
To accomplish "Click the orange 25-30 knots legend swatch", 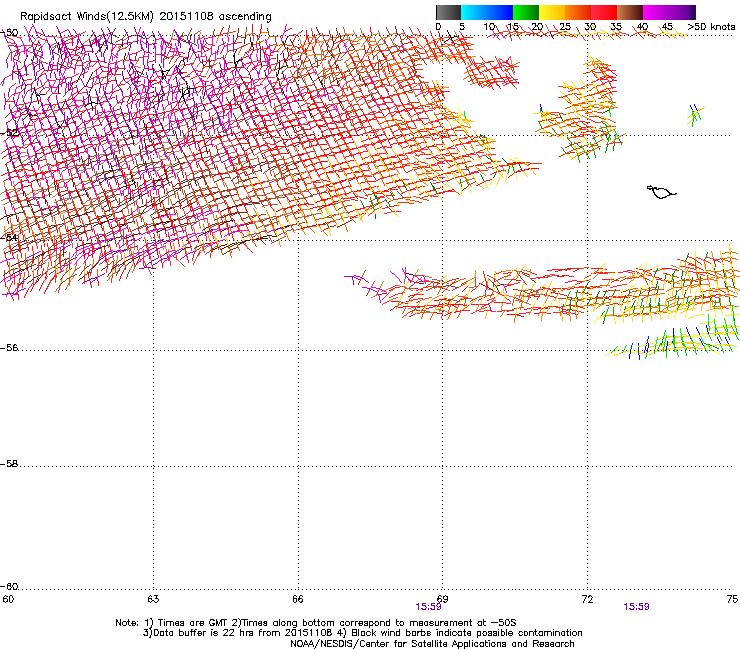I will point(578,12).
